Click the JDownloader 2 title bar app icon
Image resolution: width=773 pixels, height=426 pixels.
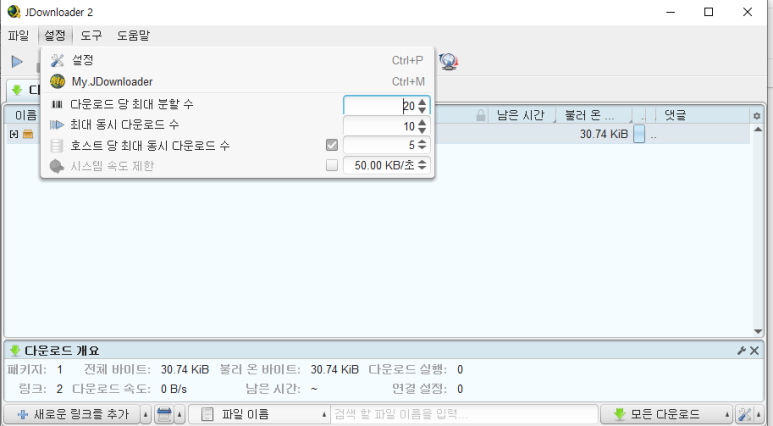tap(14, 11)
